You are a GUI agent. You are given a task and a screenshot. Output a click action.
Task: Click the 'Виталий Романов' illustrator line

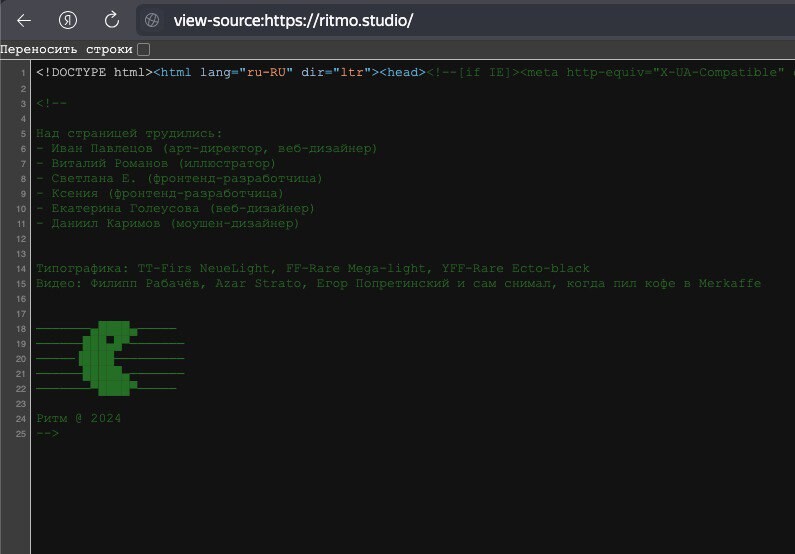click(155, 163)
